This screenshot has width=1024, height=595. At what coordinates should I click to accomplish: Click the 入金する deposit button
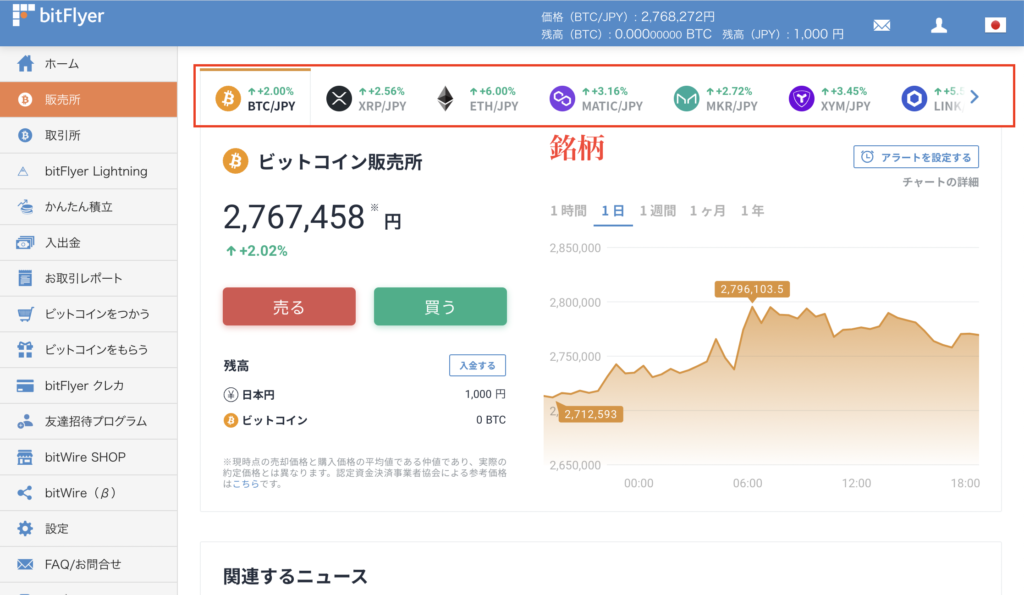tap(478, 365)
